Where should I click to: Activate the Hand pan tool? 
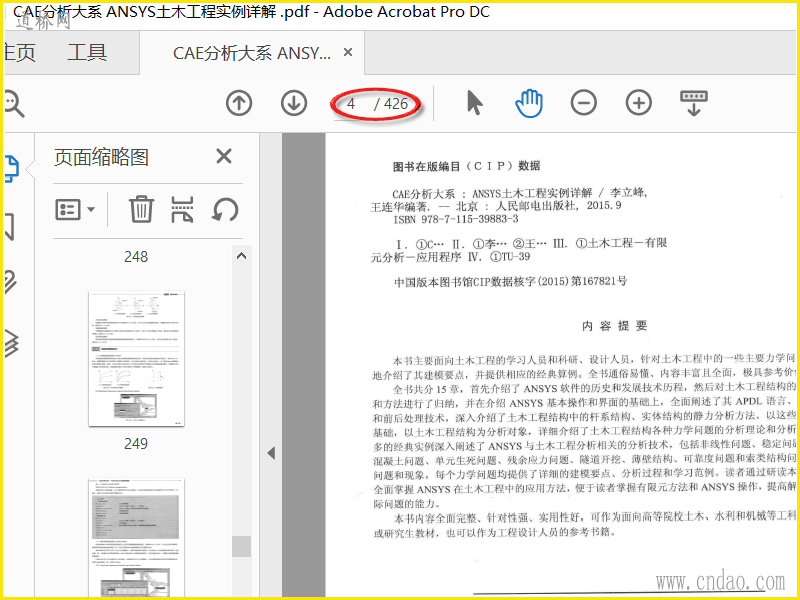point(529,103)
